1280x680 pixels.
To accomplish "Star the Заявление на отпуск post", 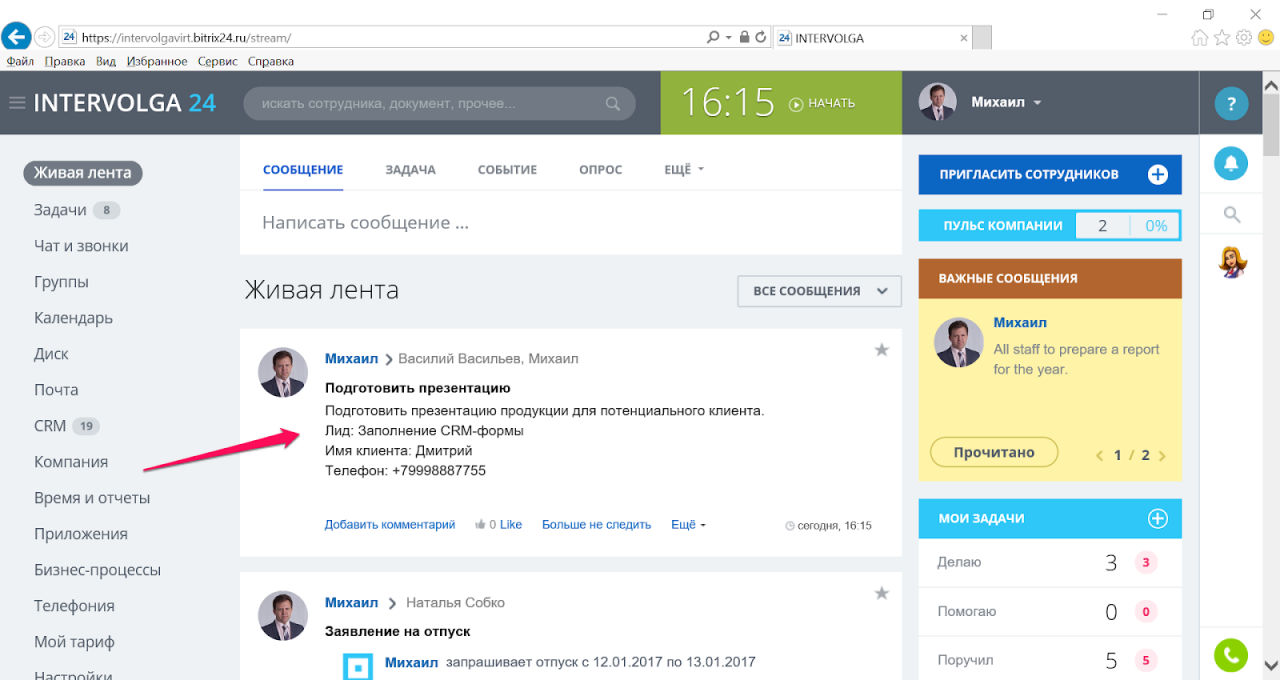I will pyautogui.click(x=882, y=593).
